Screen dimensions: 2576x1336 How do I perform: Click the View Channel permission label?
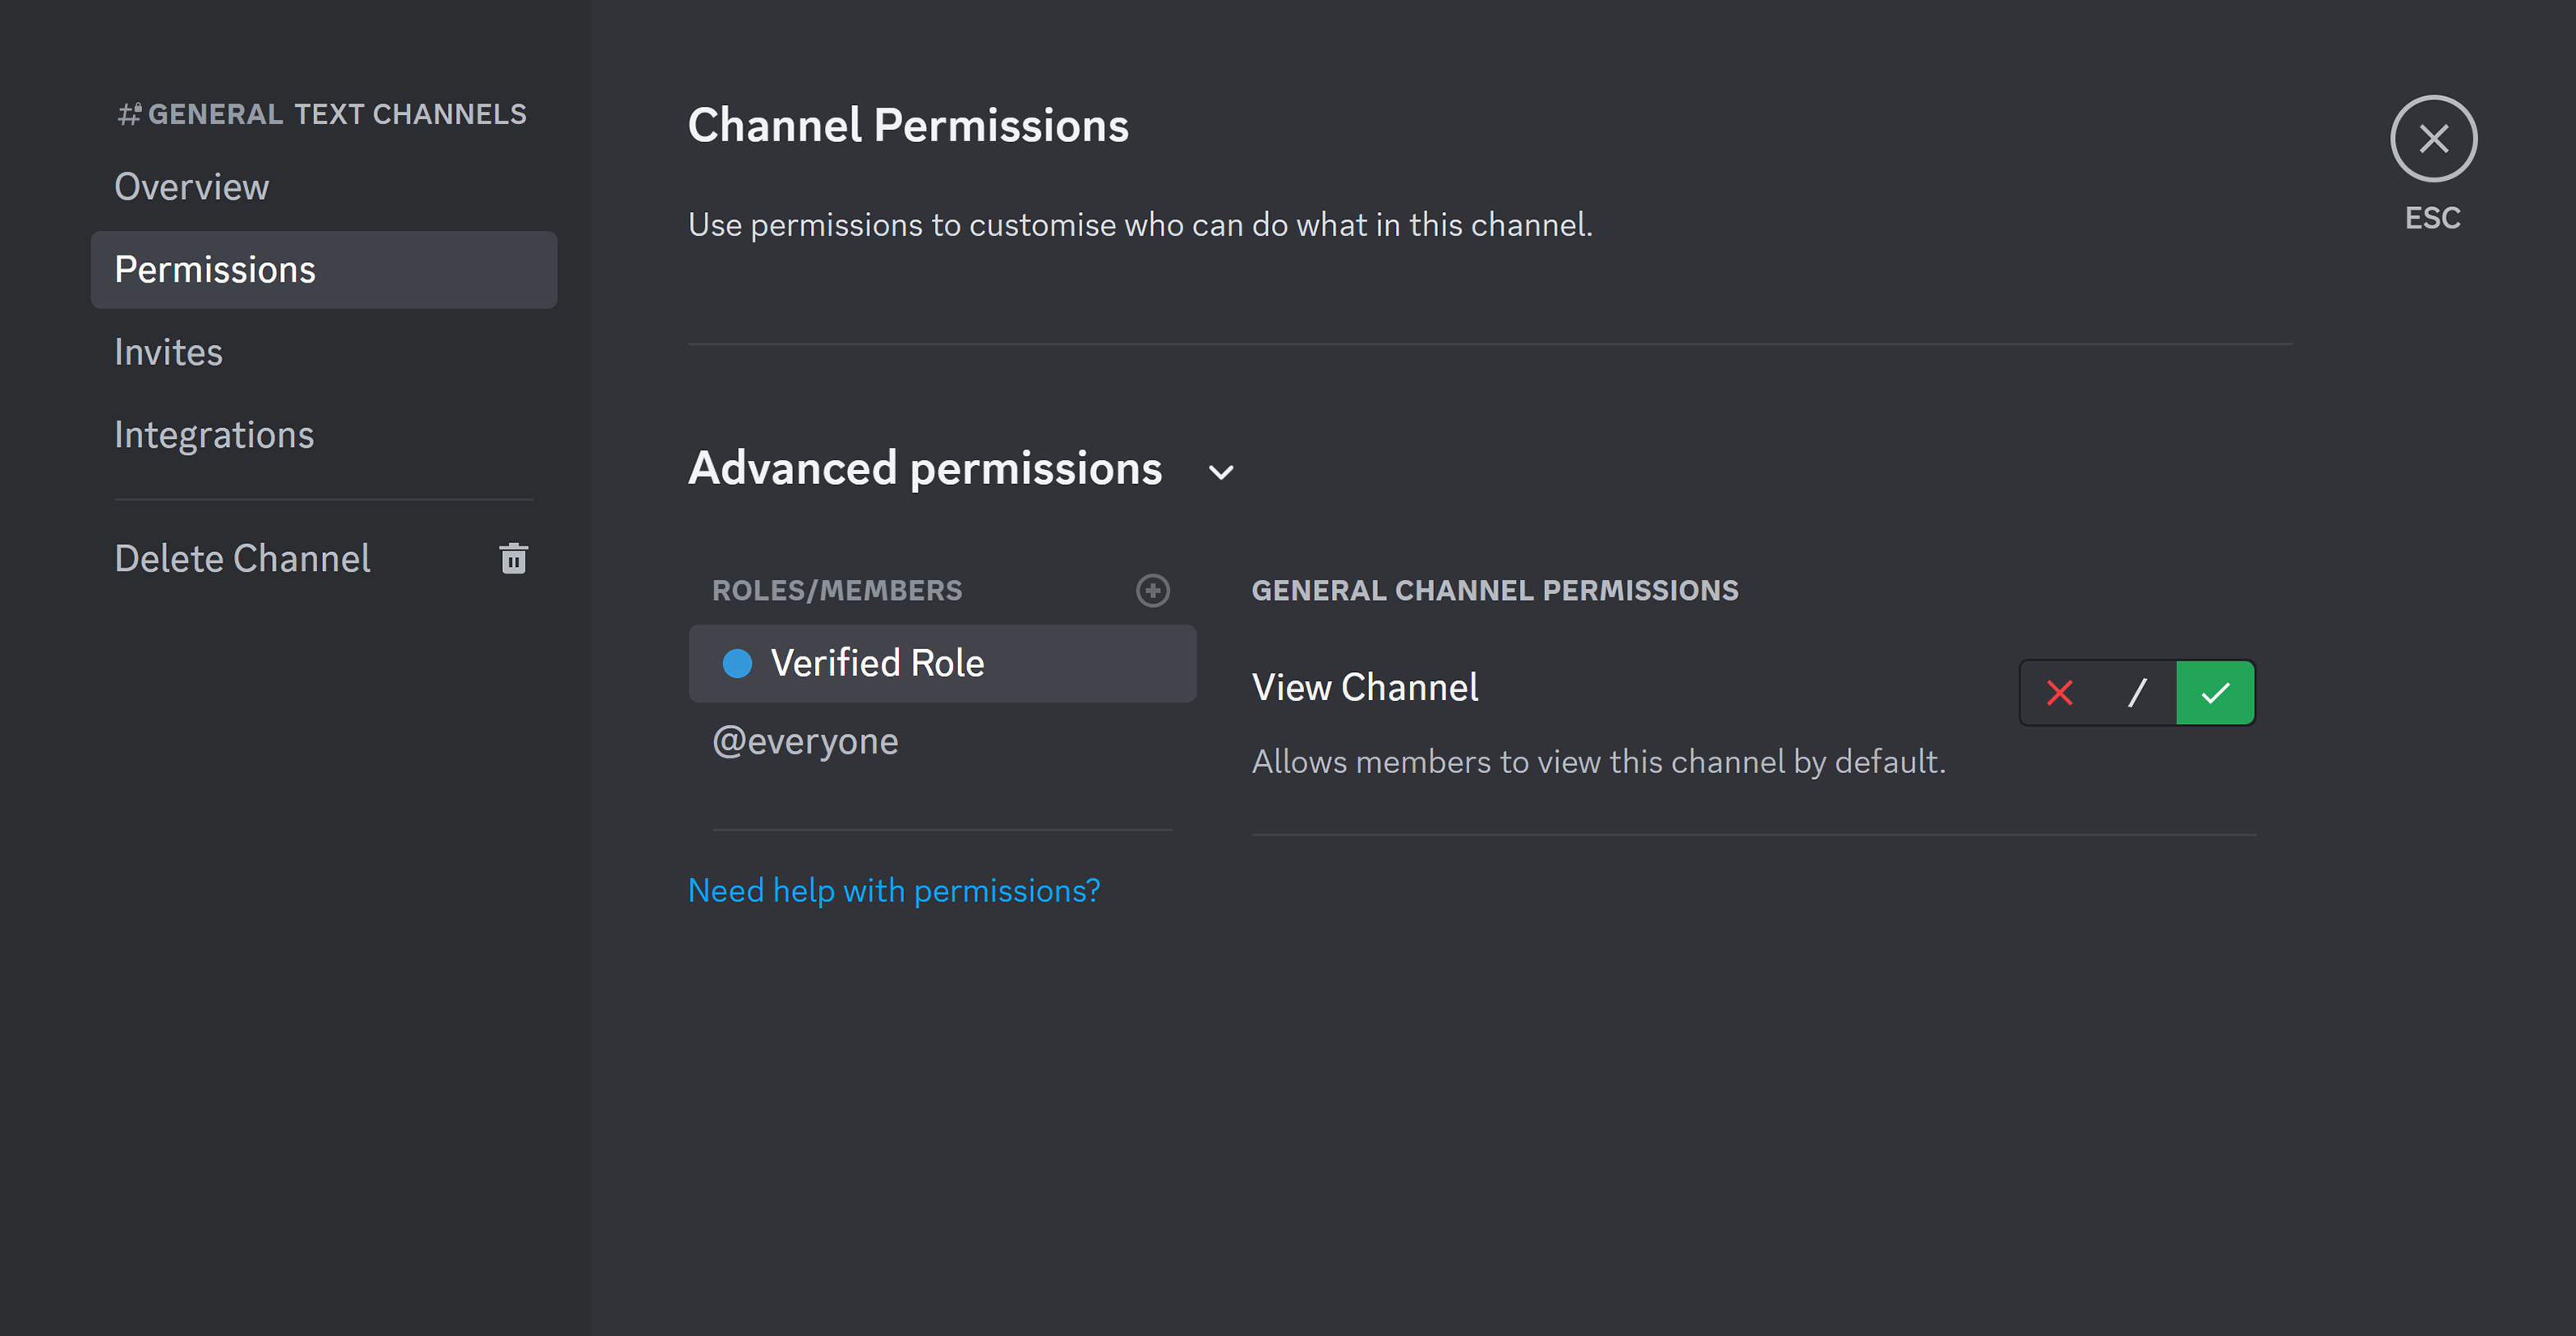click(1365, 687)
